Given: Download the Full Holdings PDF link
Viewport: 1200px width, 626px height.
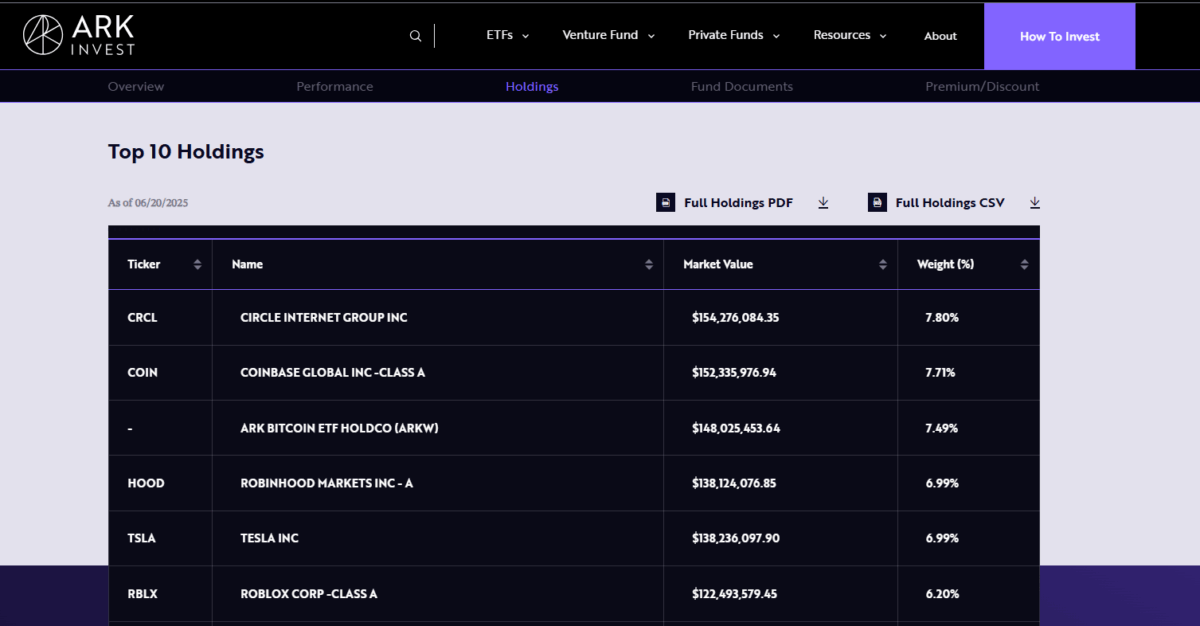Looking at the screenshot, I should pos(738,202).
